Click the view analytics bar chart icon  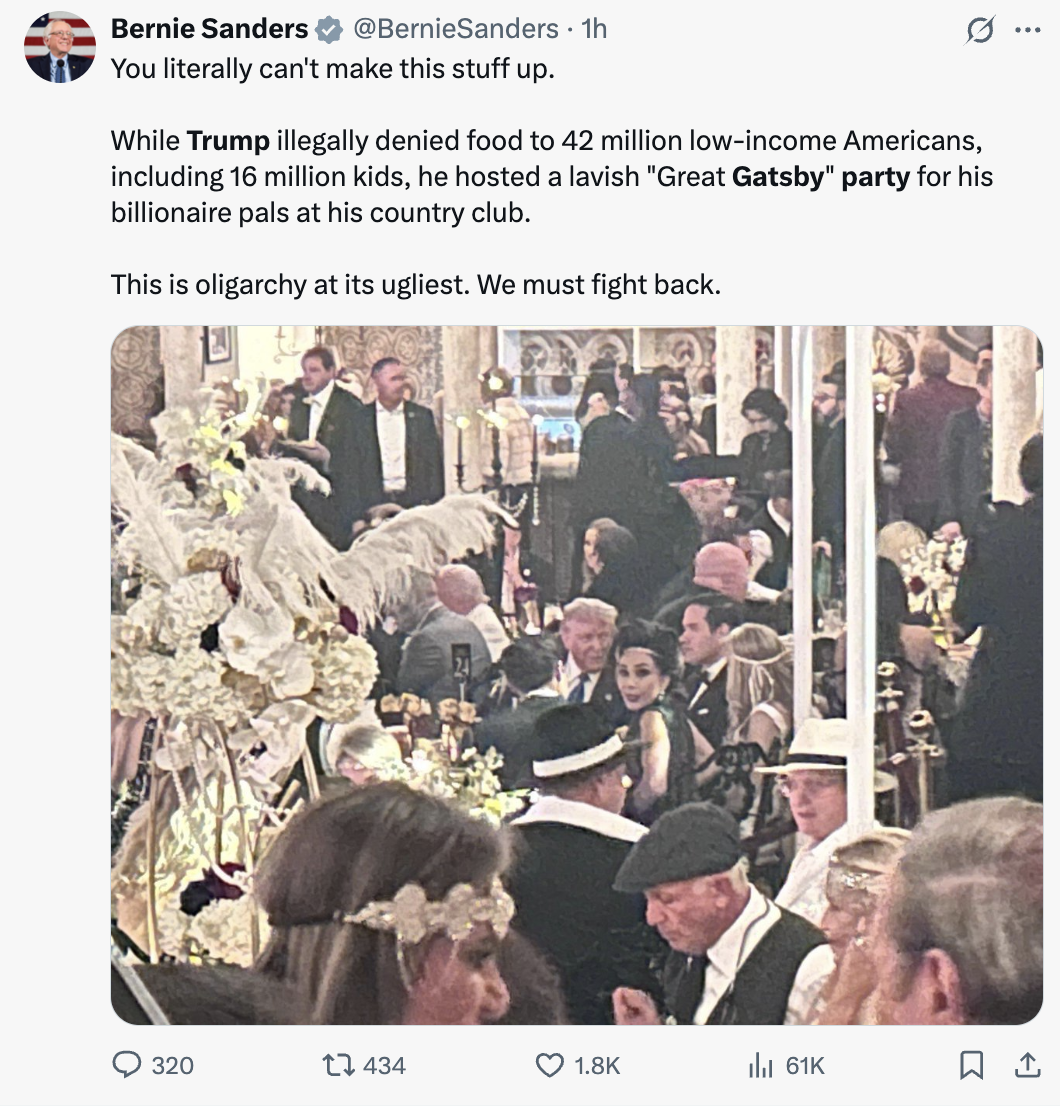pyautogui.click(x=761, y=1065)
